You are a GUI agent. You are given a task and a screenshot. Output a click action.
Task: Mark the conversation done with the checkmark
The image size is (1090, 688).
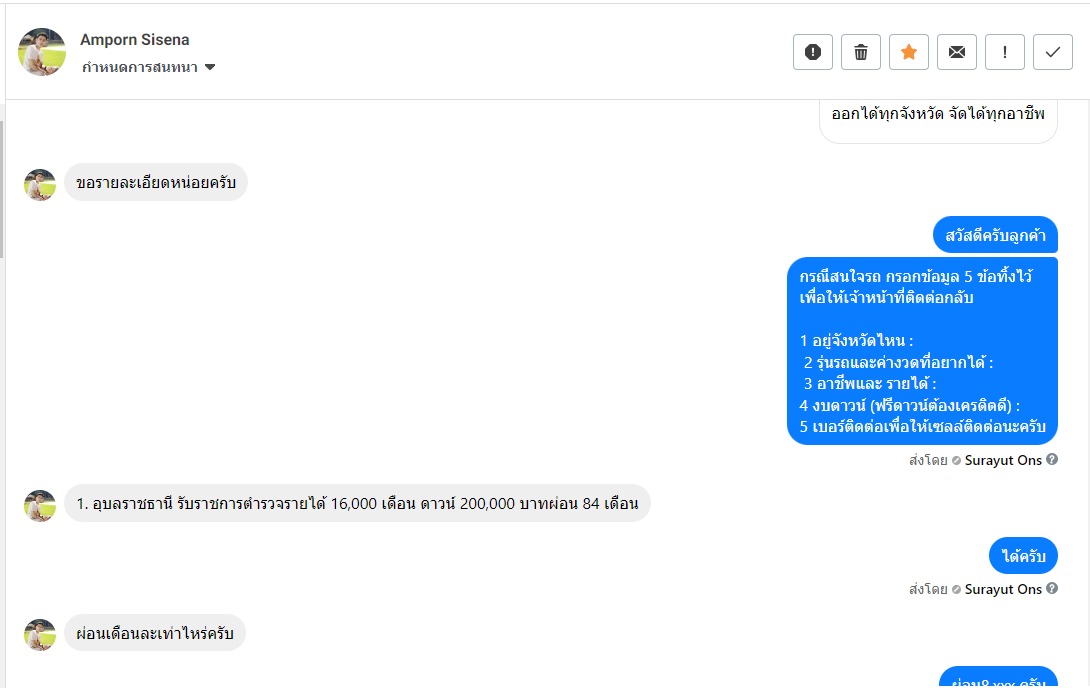coord(1052,52)
